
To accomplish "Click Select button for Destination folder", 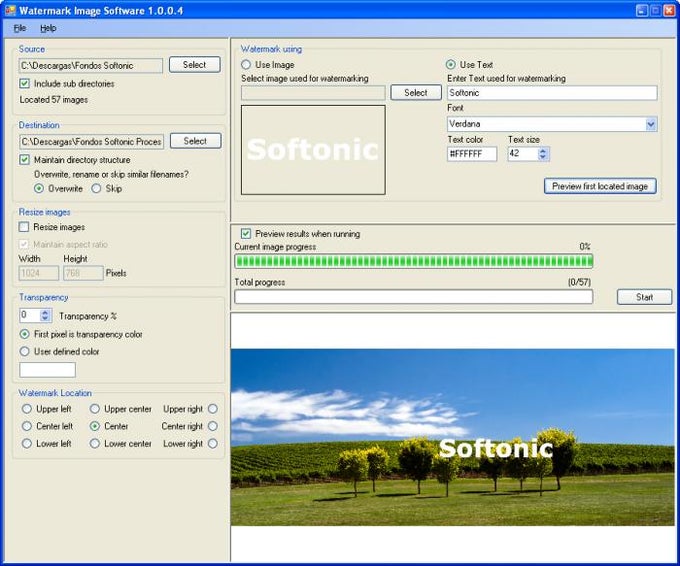I will click(x=195, y=141).
